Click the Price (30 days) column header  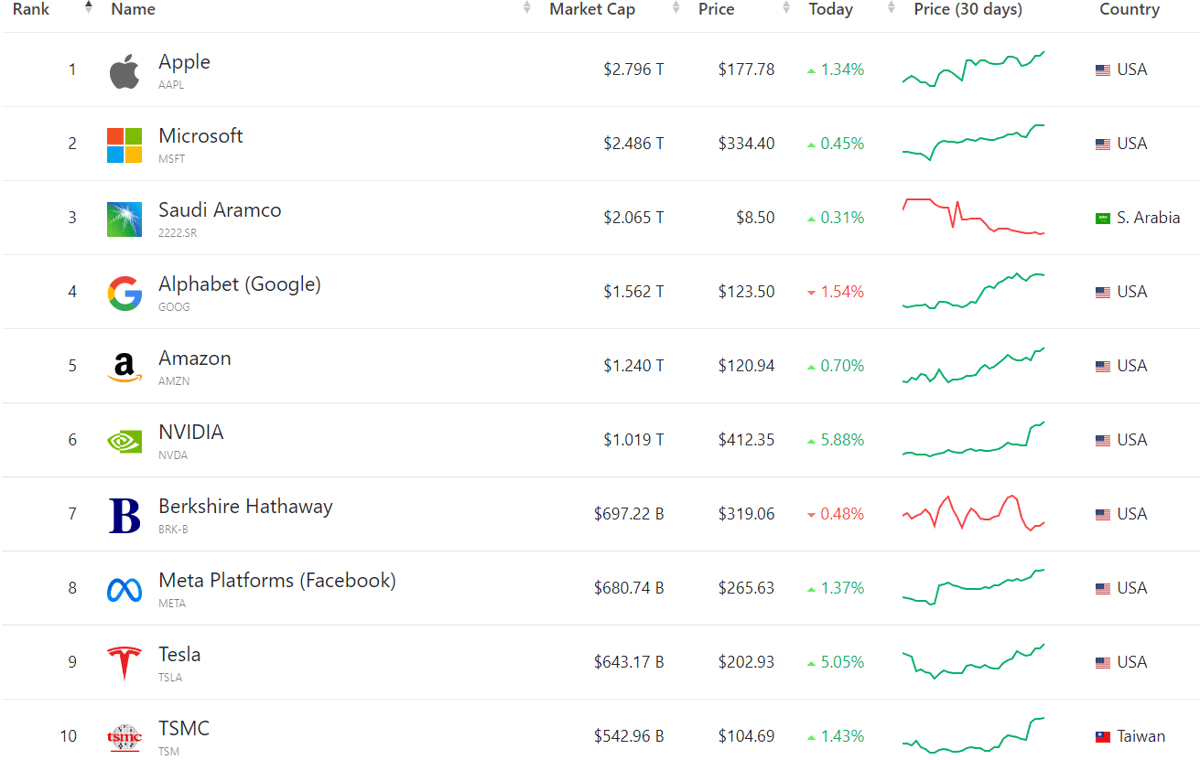(968, 10)
